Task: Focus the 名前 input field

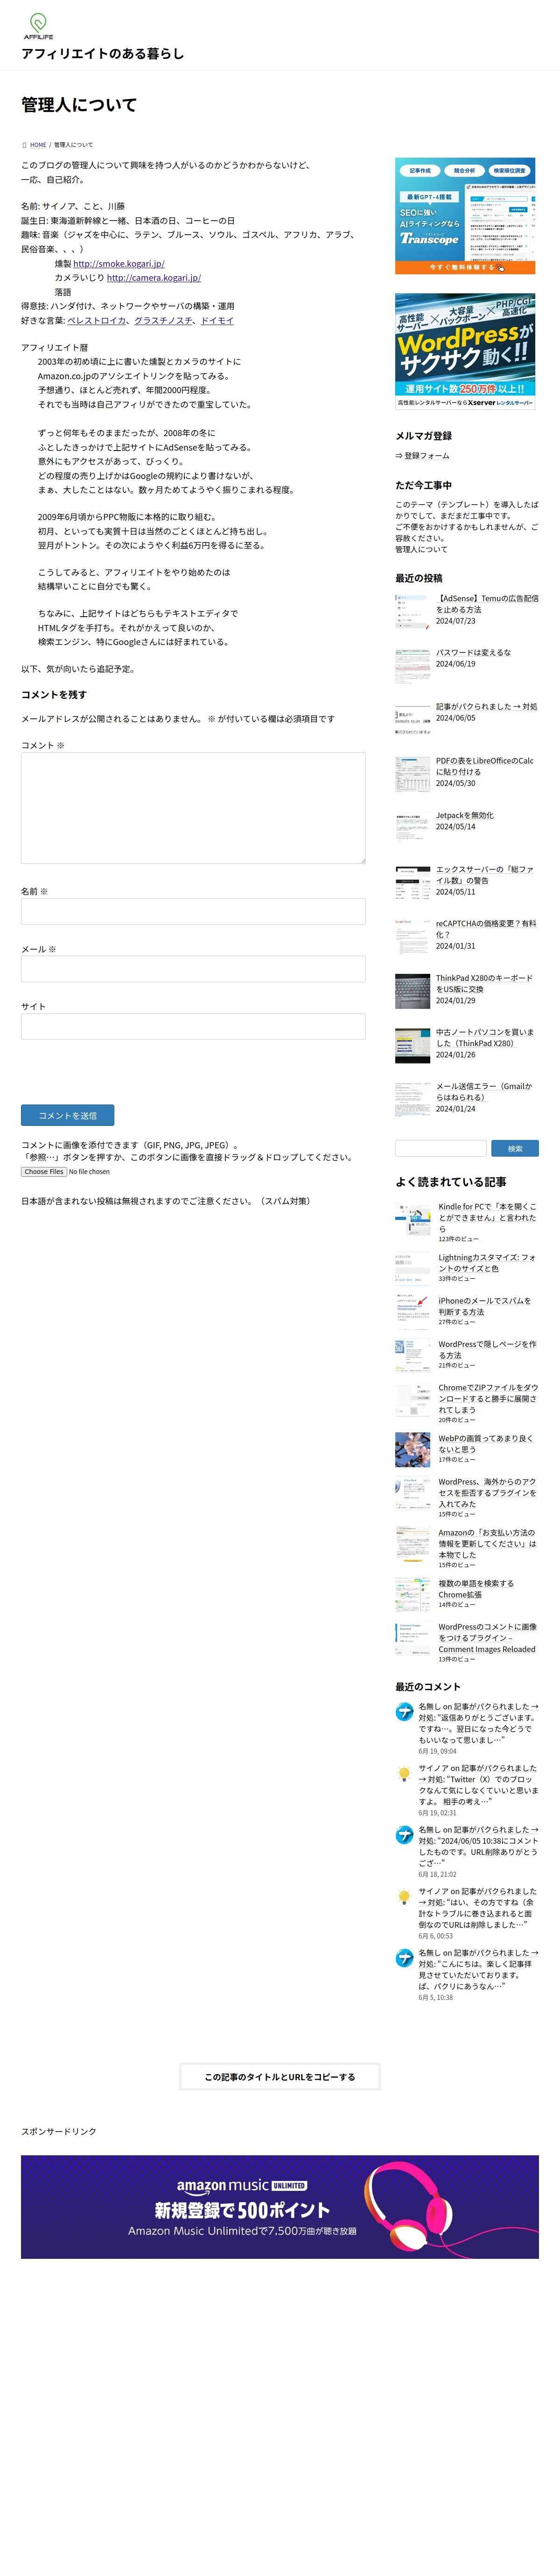Action: pos(193,911)
